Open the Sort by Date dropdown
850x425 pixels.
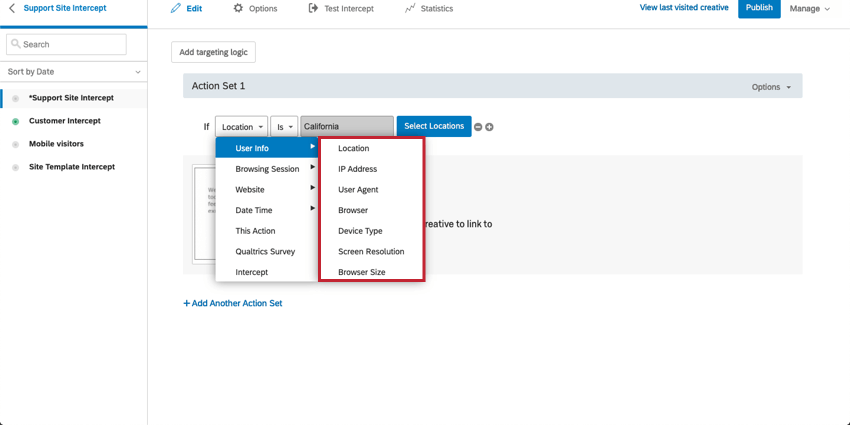point(74,72)
